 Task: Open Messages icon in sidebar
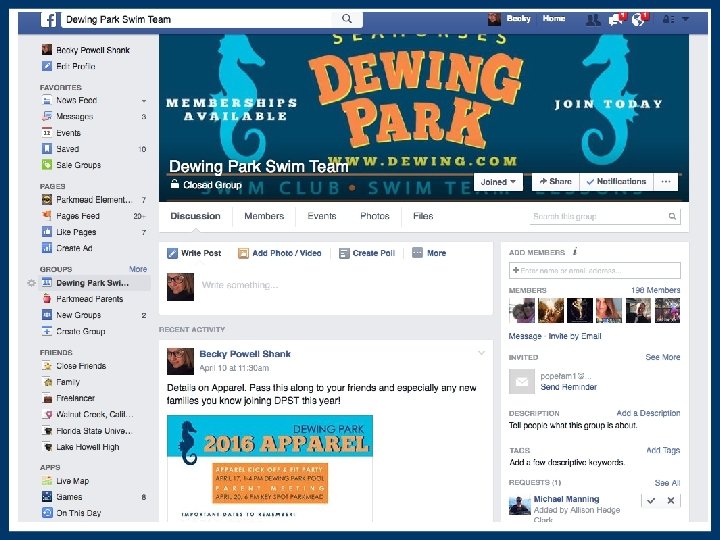point(47,117)
